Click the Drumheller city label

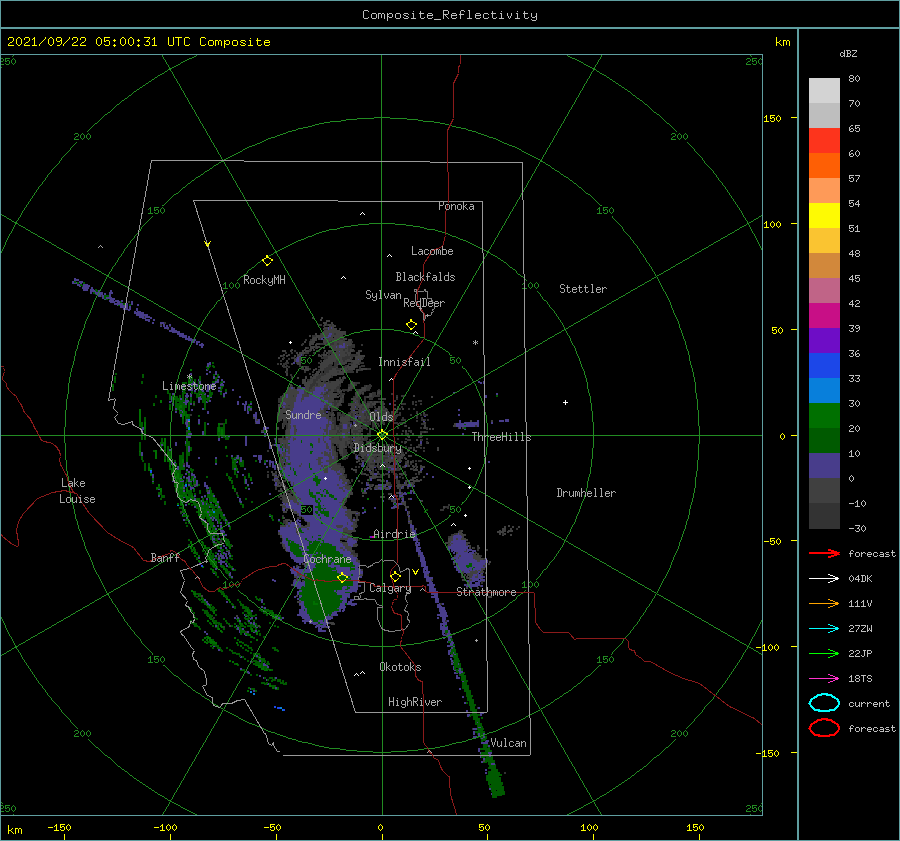pos(585,493)
